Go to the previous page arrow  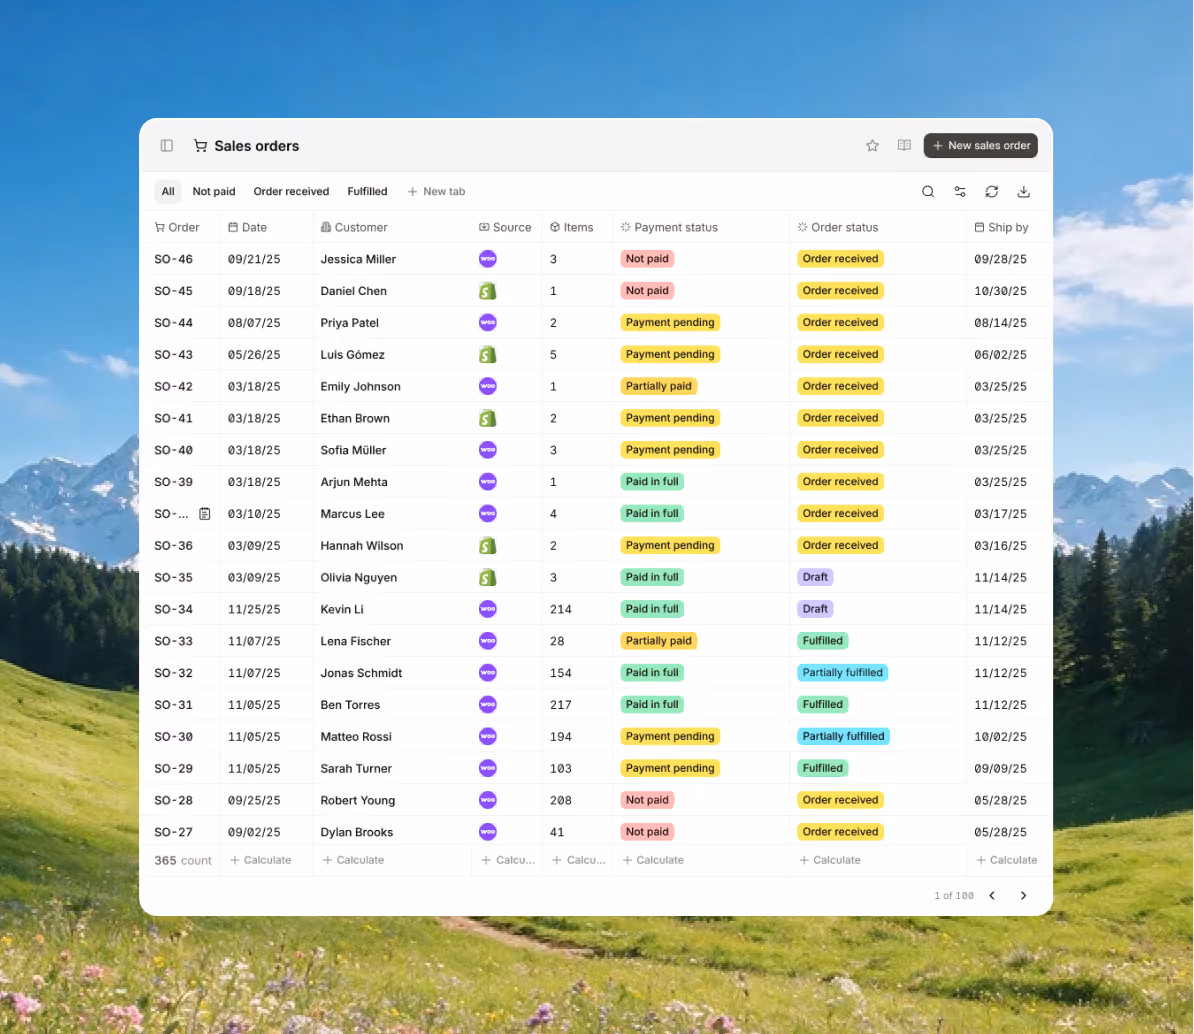click(992, 895)
